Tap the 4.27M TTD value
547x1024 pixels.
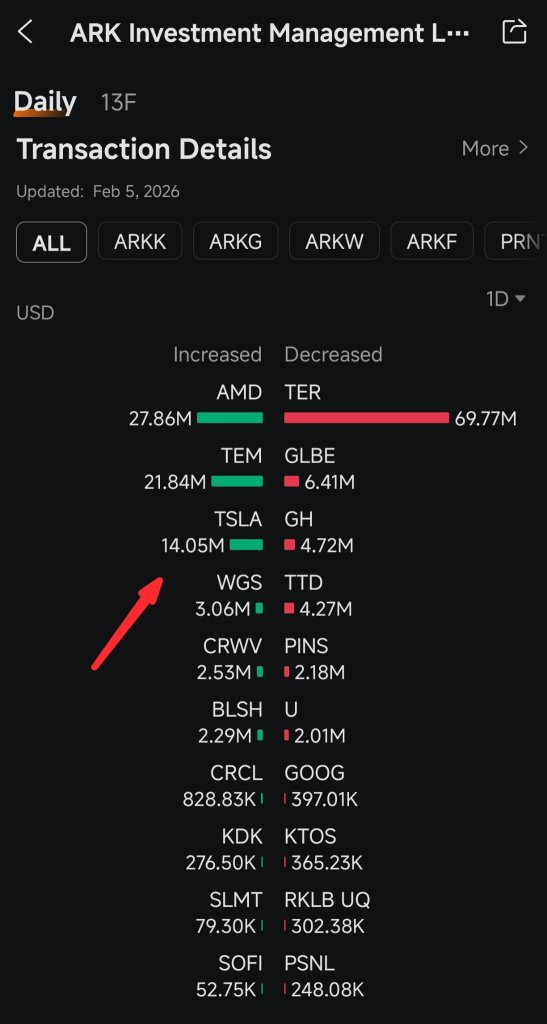click(326, 609)
